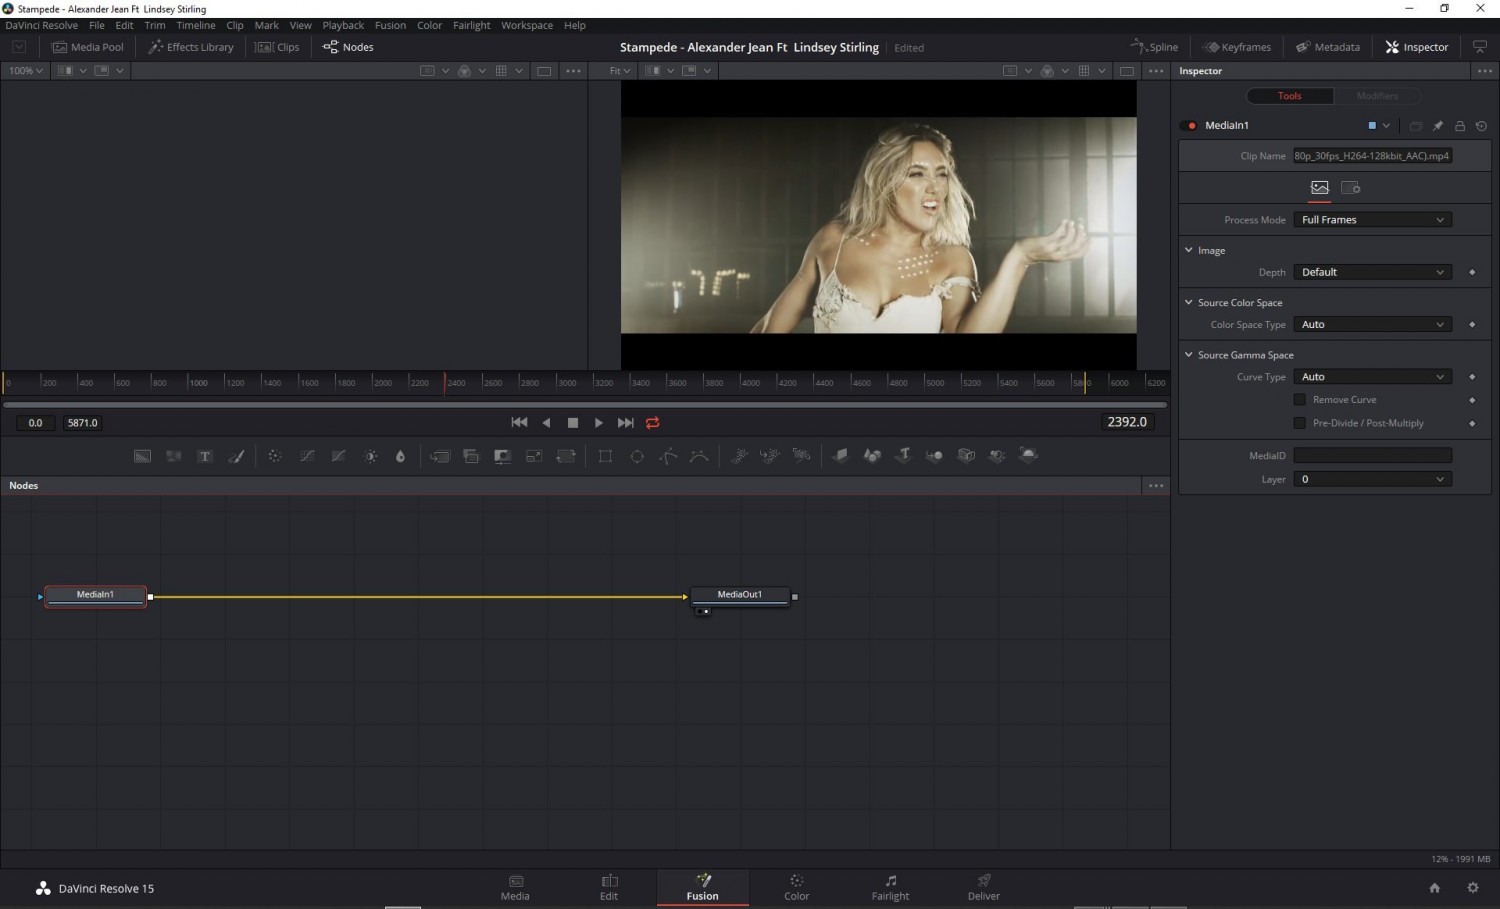Open the settings tab icon in Inspector
The image size is (1500, 909).
pyautogui.click(x=1351, y=188)
